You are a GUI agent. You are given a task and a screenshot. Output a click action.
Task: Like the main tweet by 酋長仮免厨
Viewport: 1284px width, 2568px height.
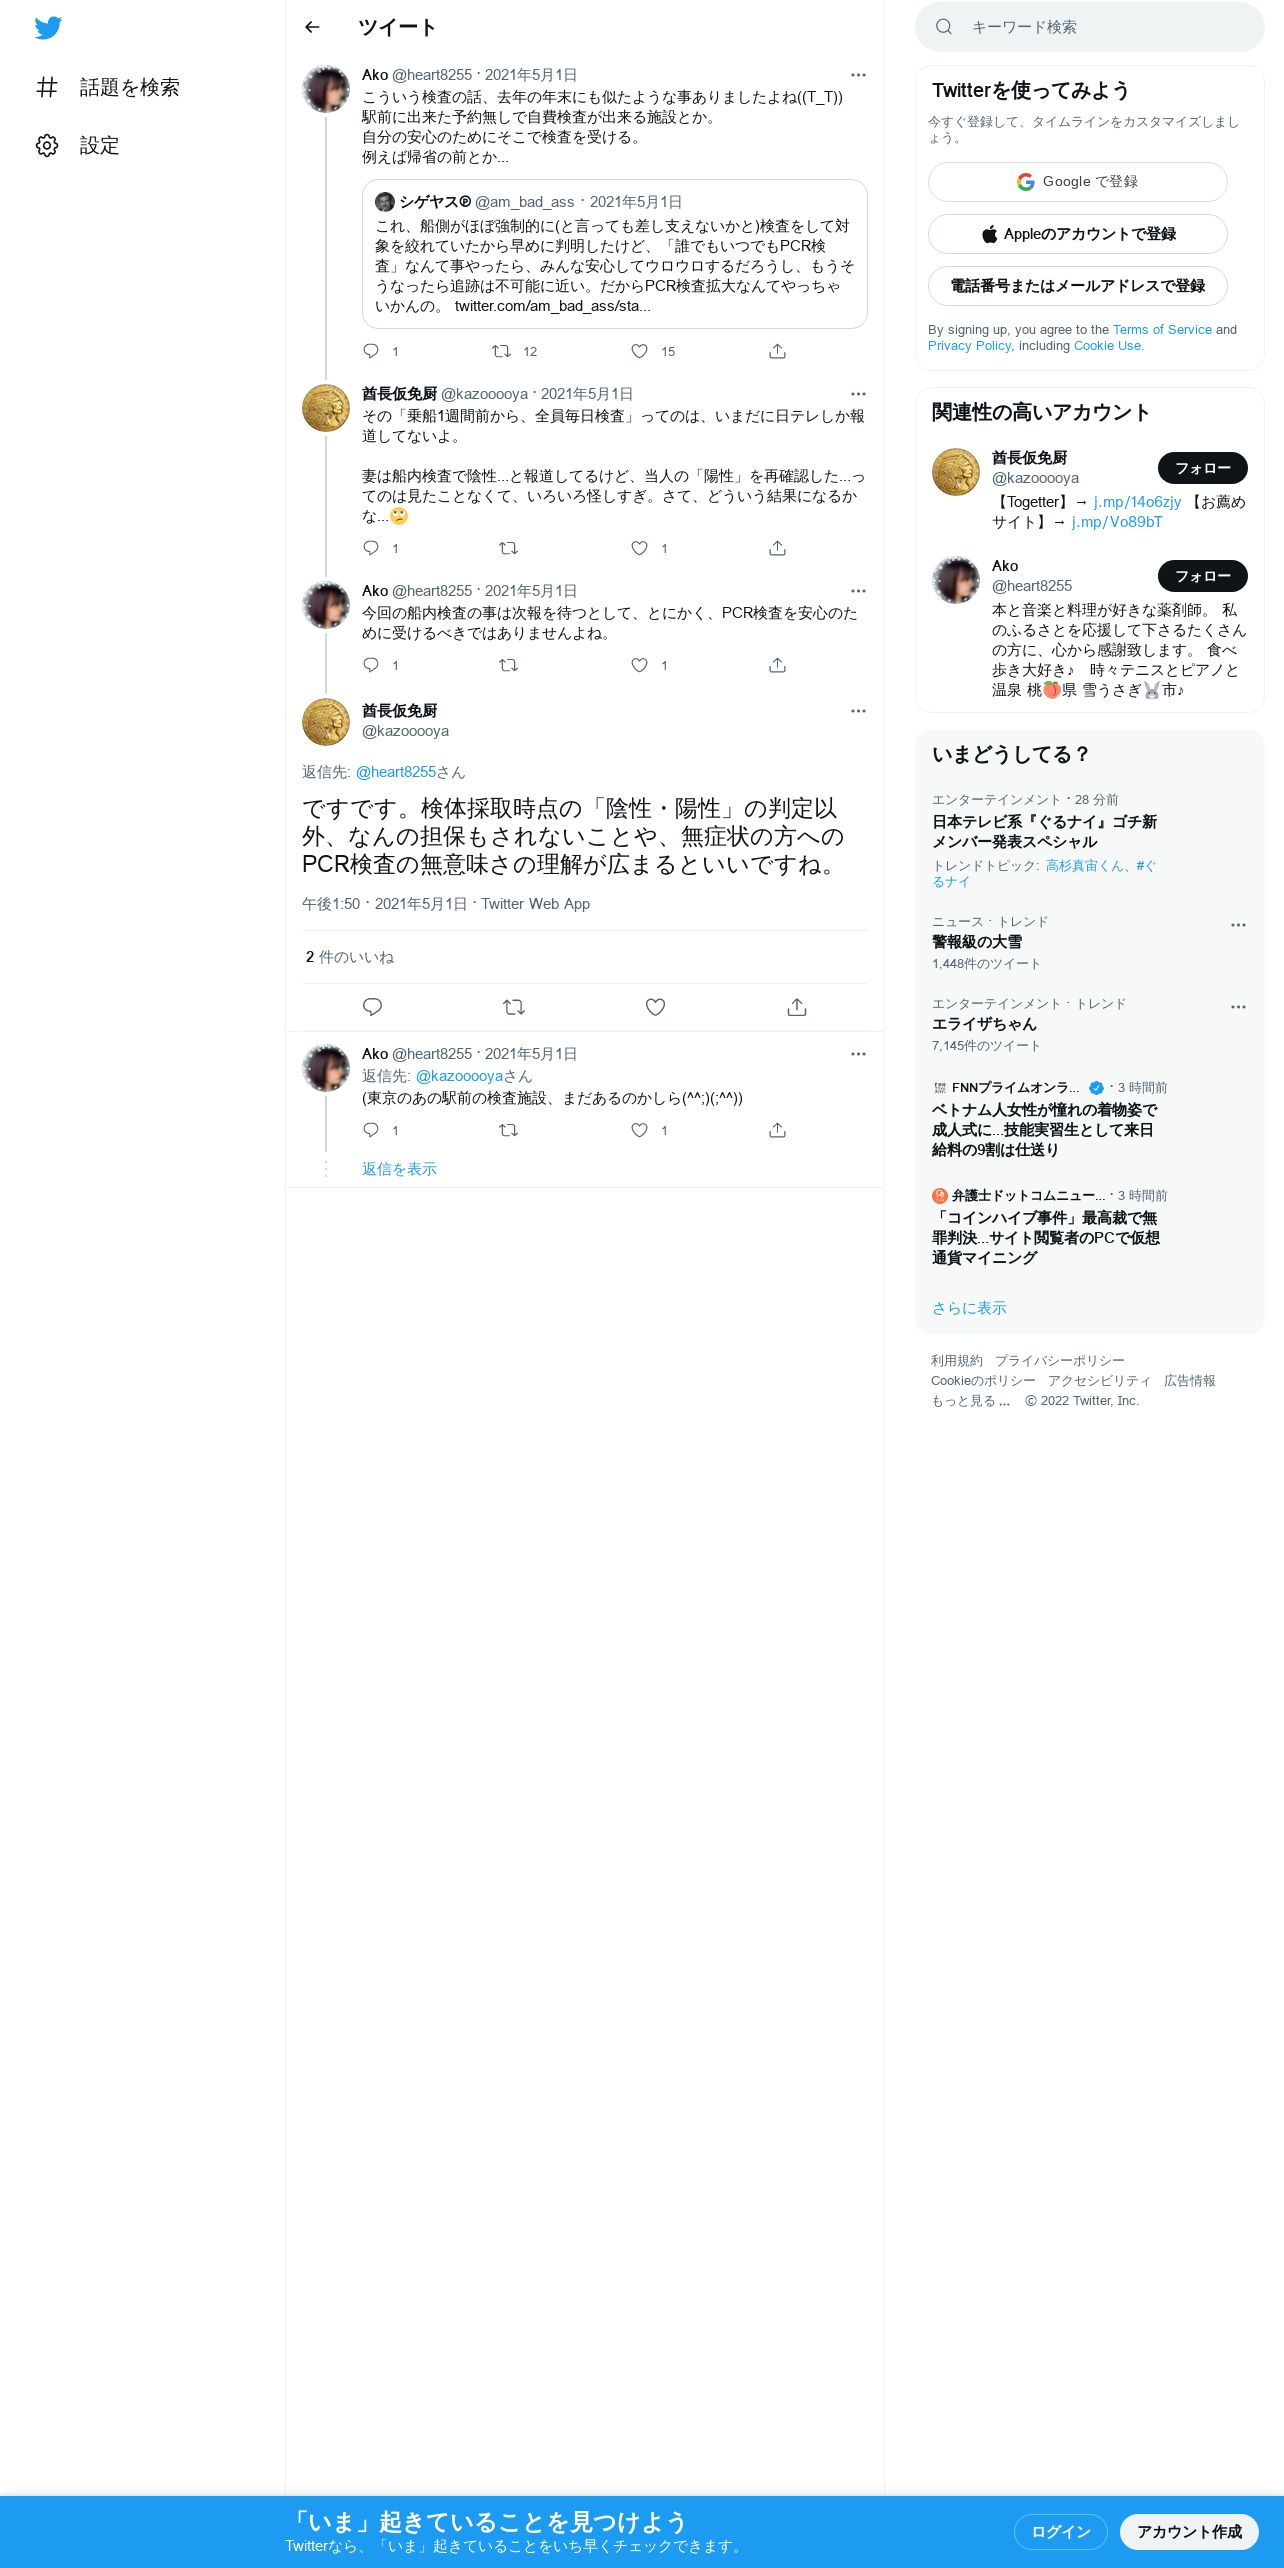(655, 1007)
